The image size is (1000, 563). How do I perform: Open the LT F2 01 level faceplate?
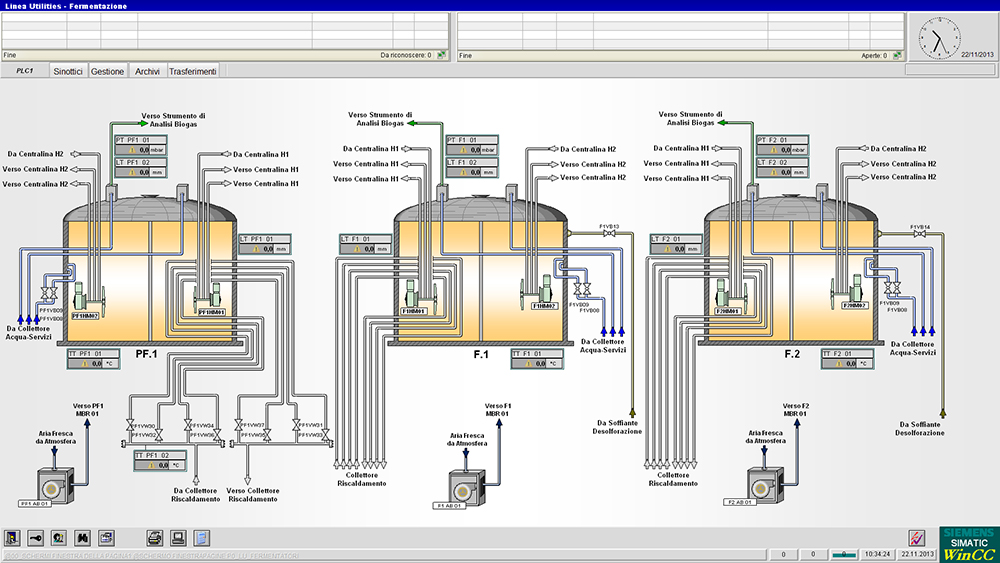(x=676, y=244)
